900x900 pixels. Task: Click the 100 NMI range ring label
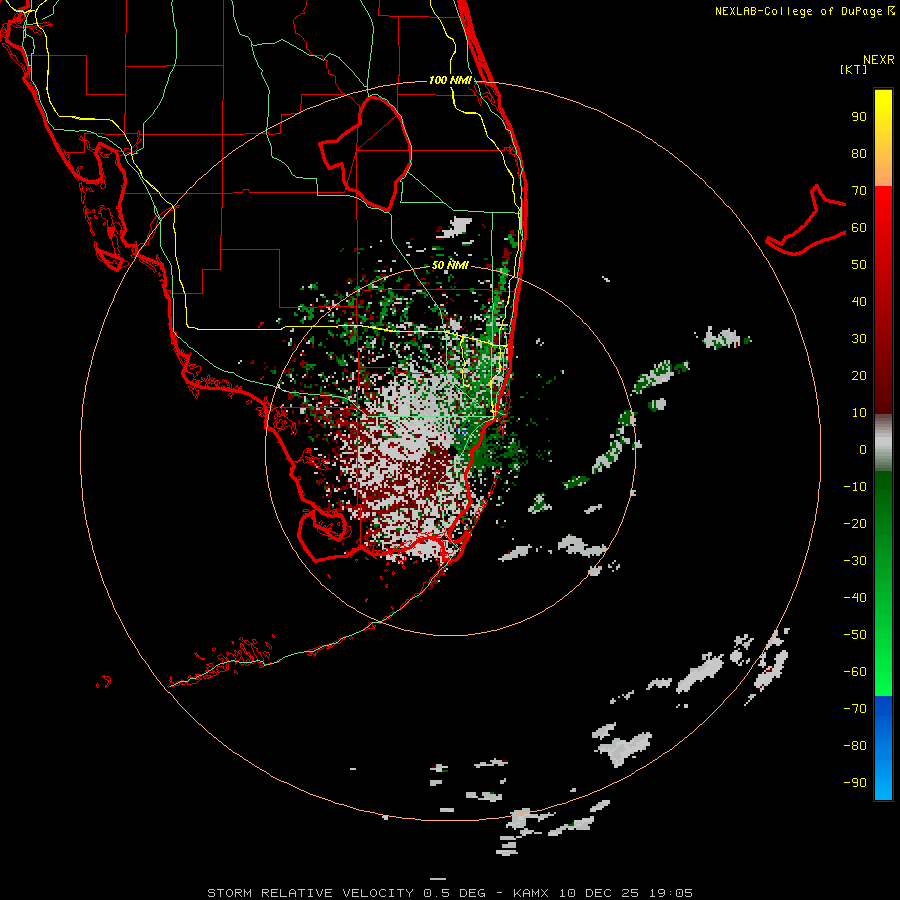click(450, 80)
